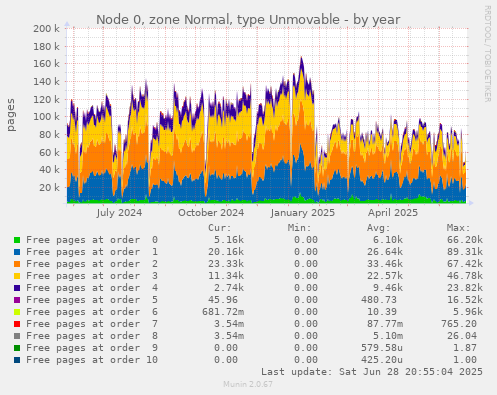Click the navy order 10 legend swatch

[x=17, y=360]
